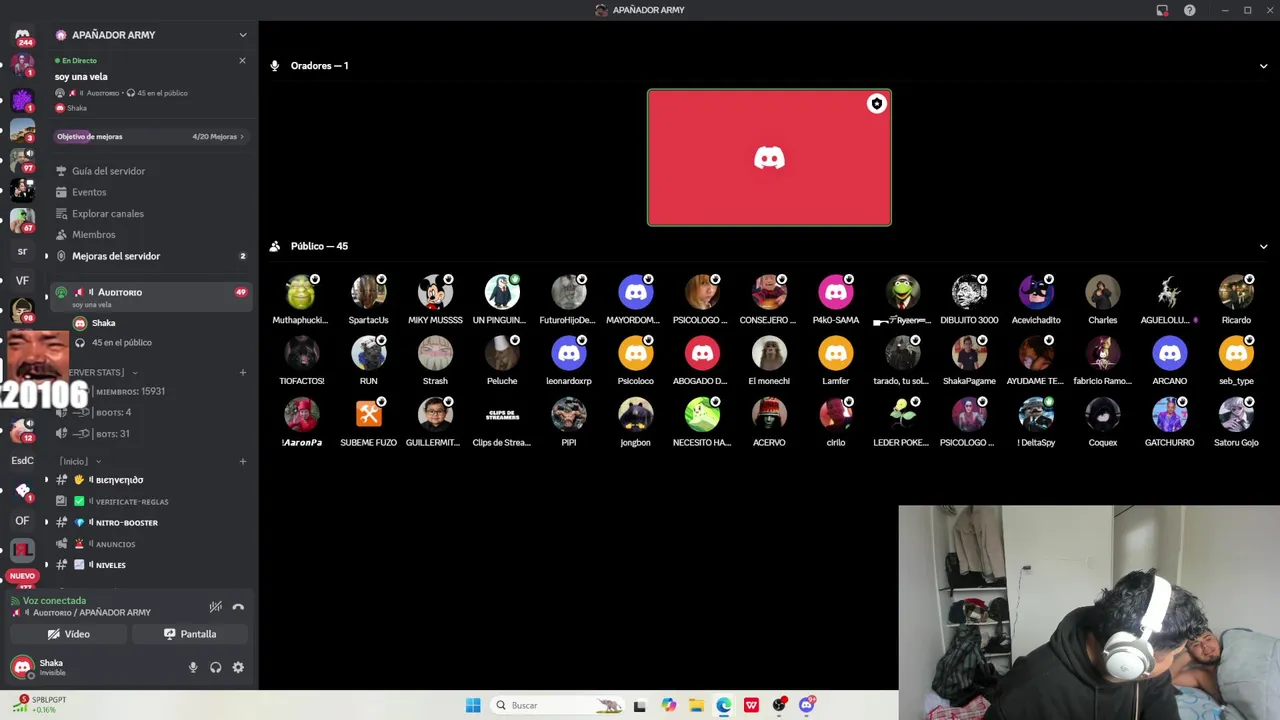Open the 'OF' server in the sidebar
The height and width of the screenshot is (720, 1280).
pos(22,521)
